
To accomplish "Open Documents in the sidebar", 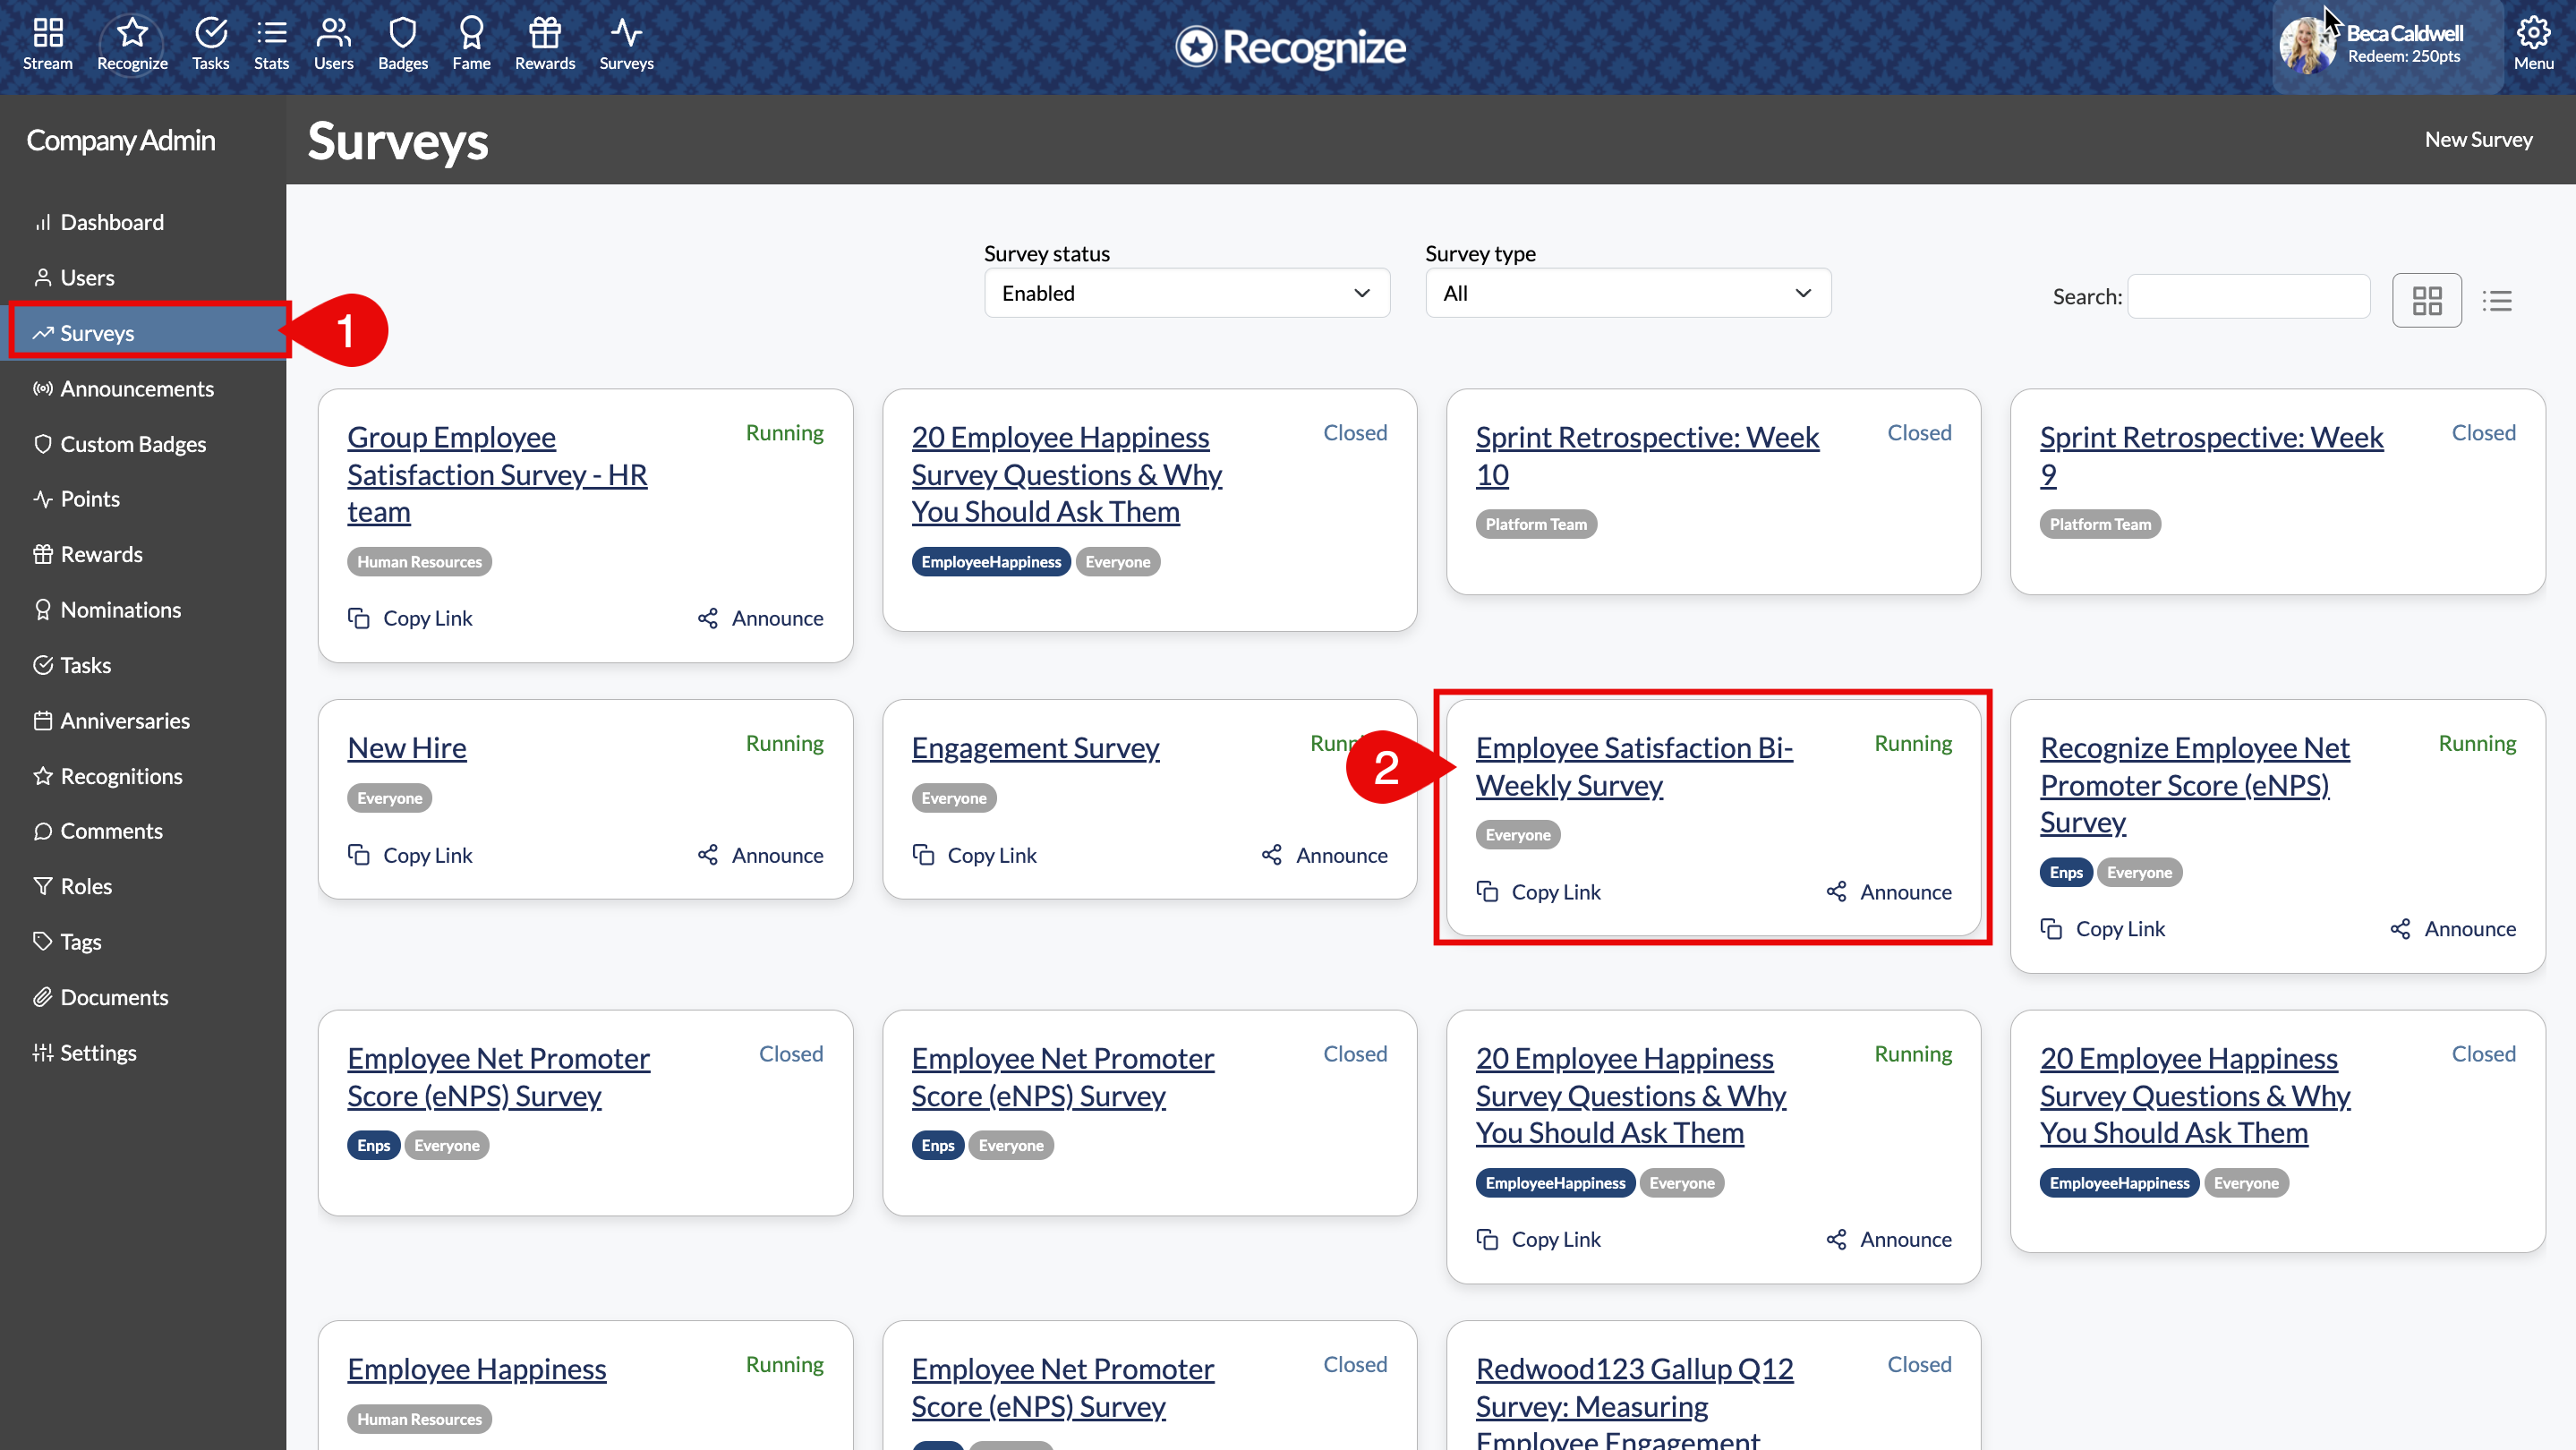I will point(114,997).
